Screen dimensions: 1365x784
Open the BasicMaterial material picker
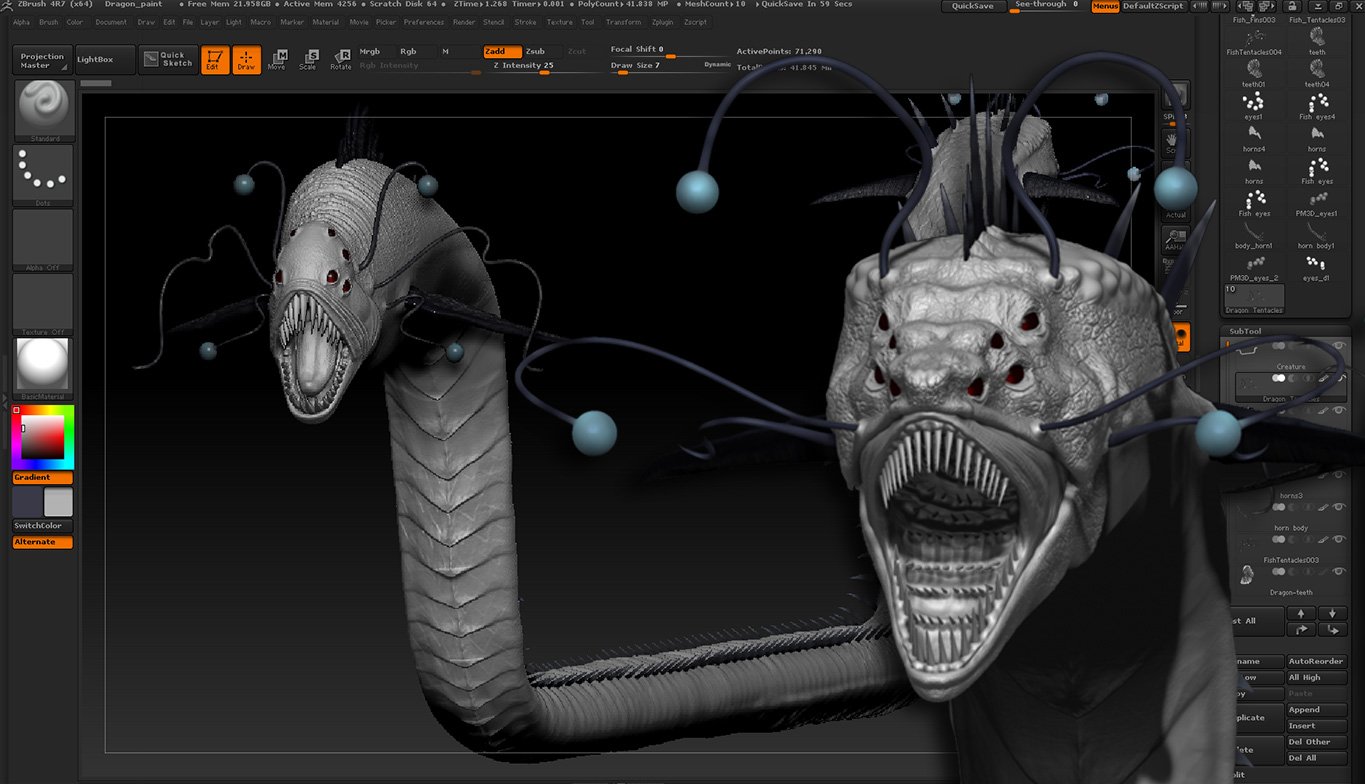click(43, 368)
